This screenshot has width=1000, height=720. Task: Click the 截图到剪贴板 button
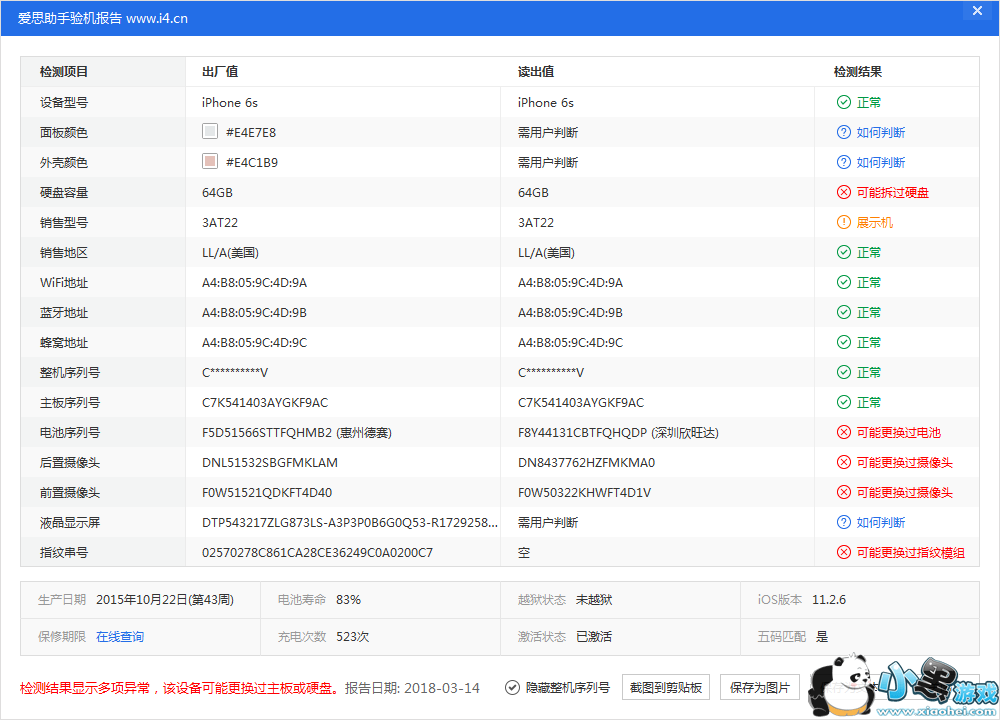666,687
